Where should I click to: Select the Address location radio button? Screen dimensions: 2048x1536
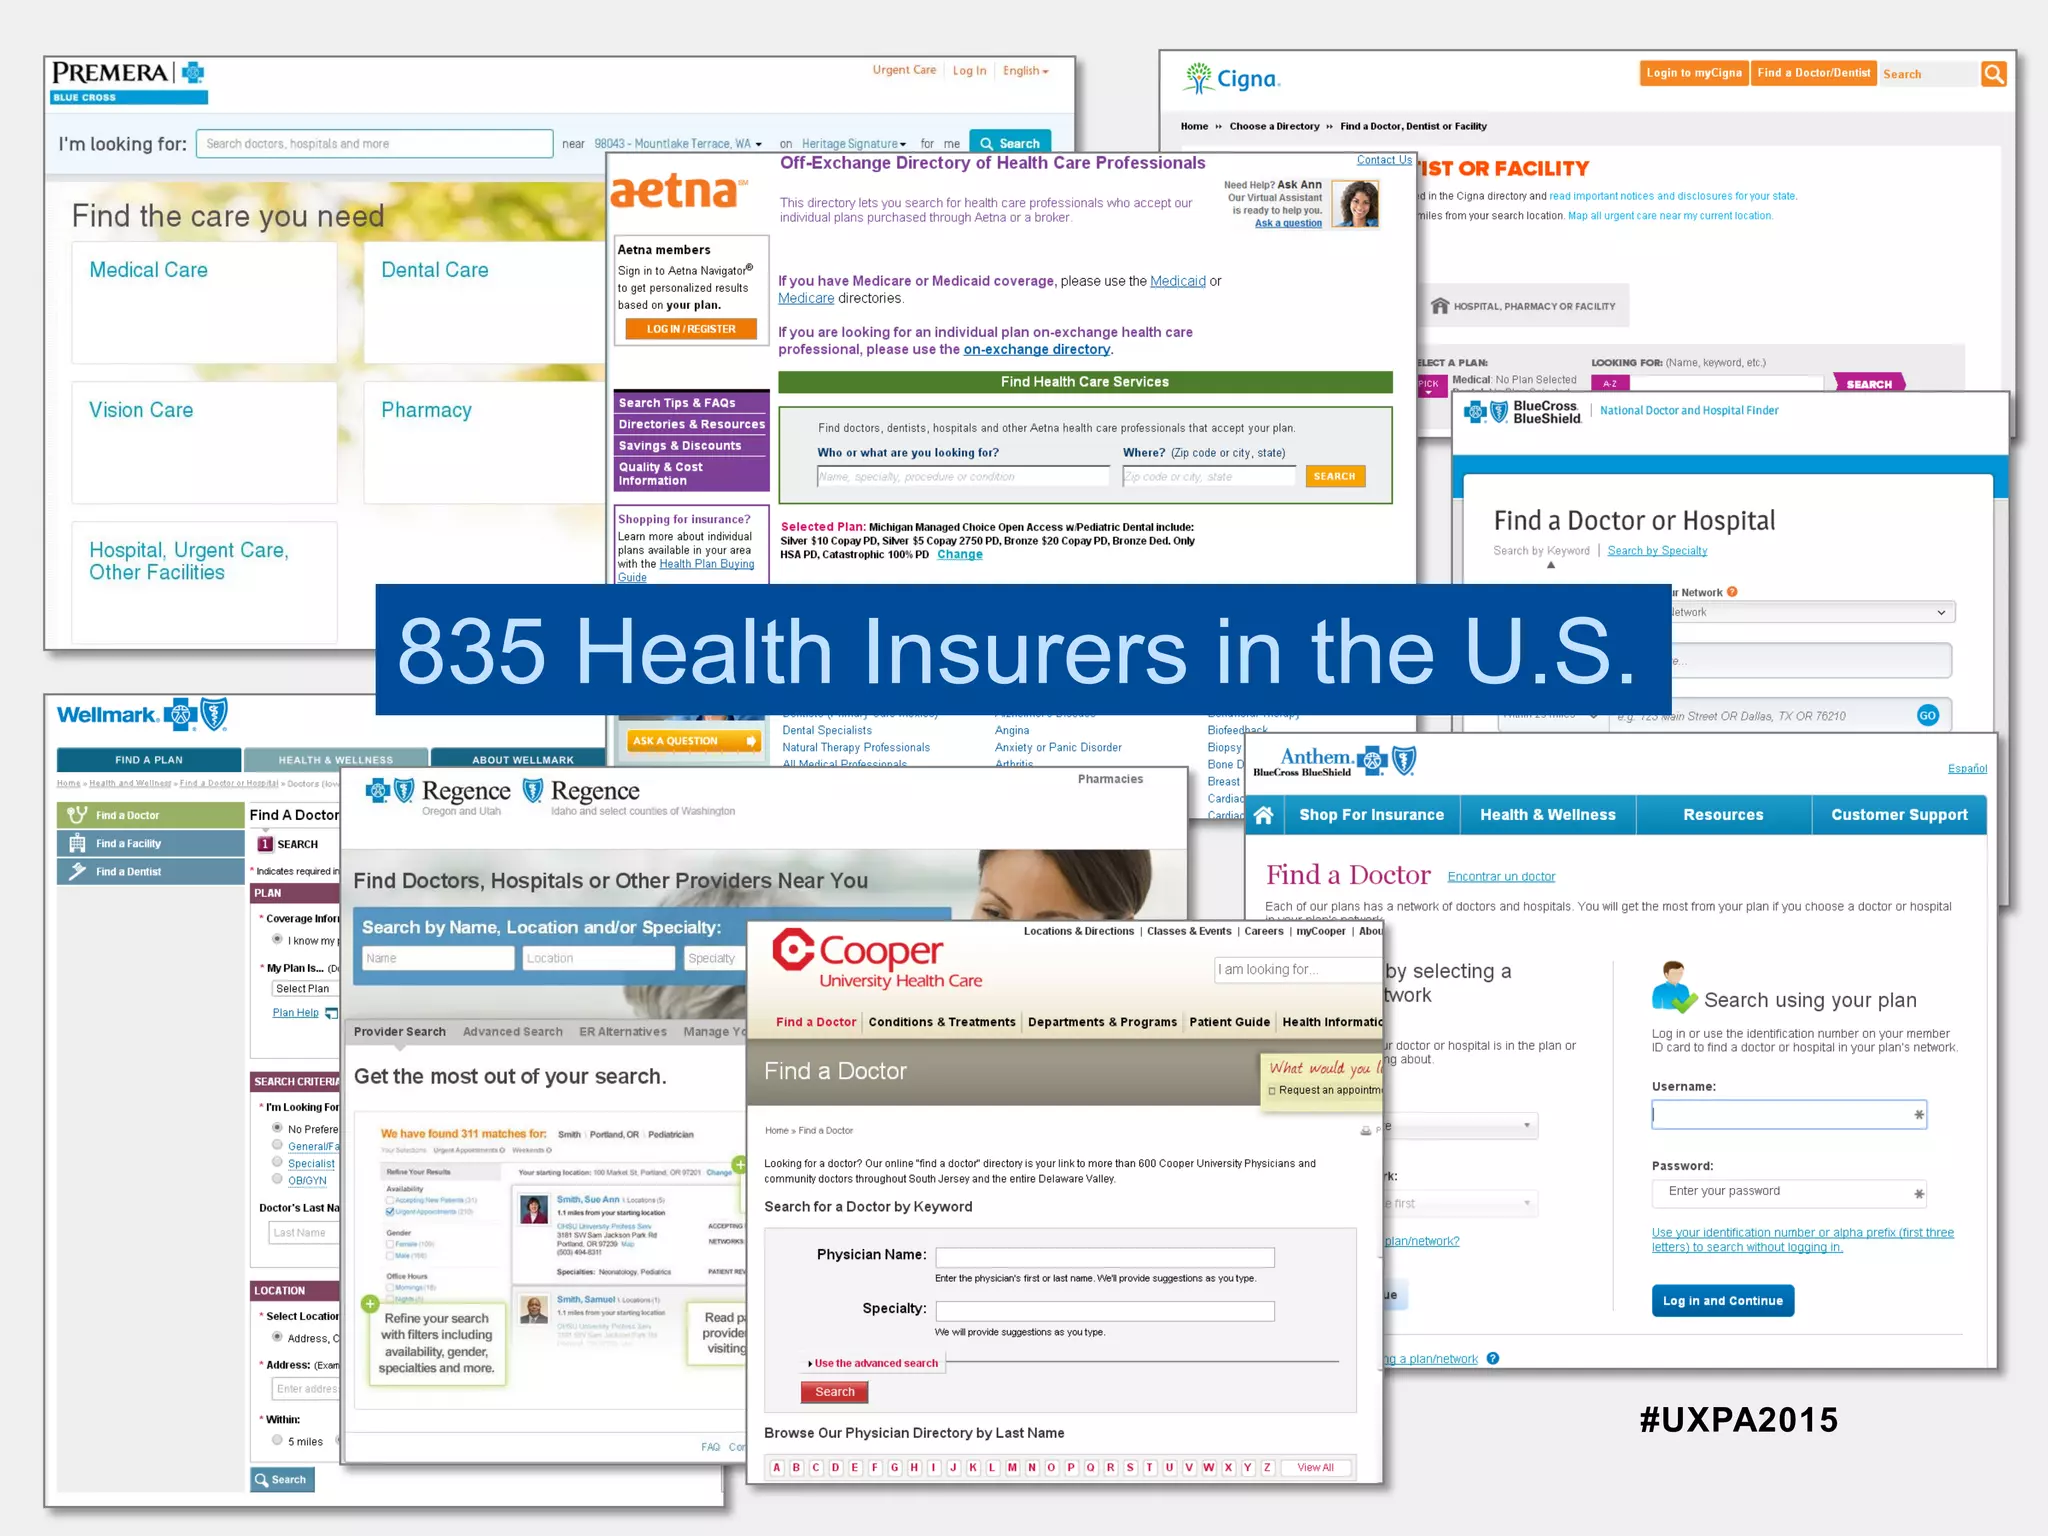click(277, 1337)
